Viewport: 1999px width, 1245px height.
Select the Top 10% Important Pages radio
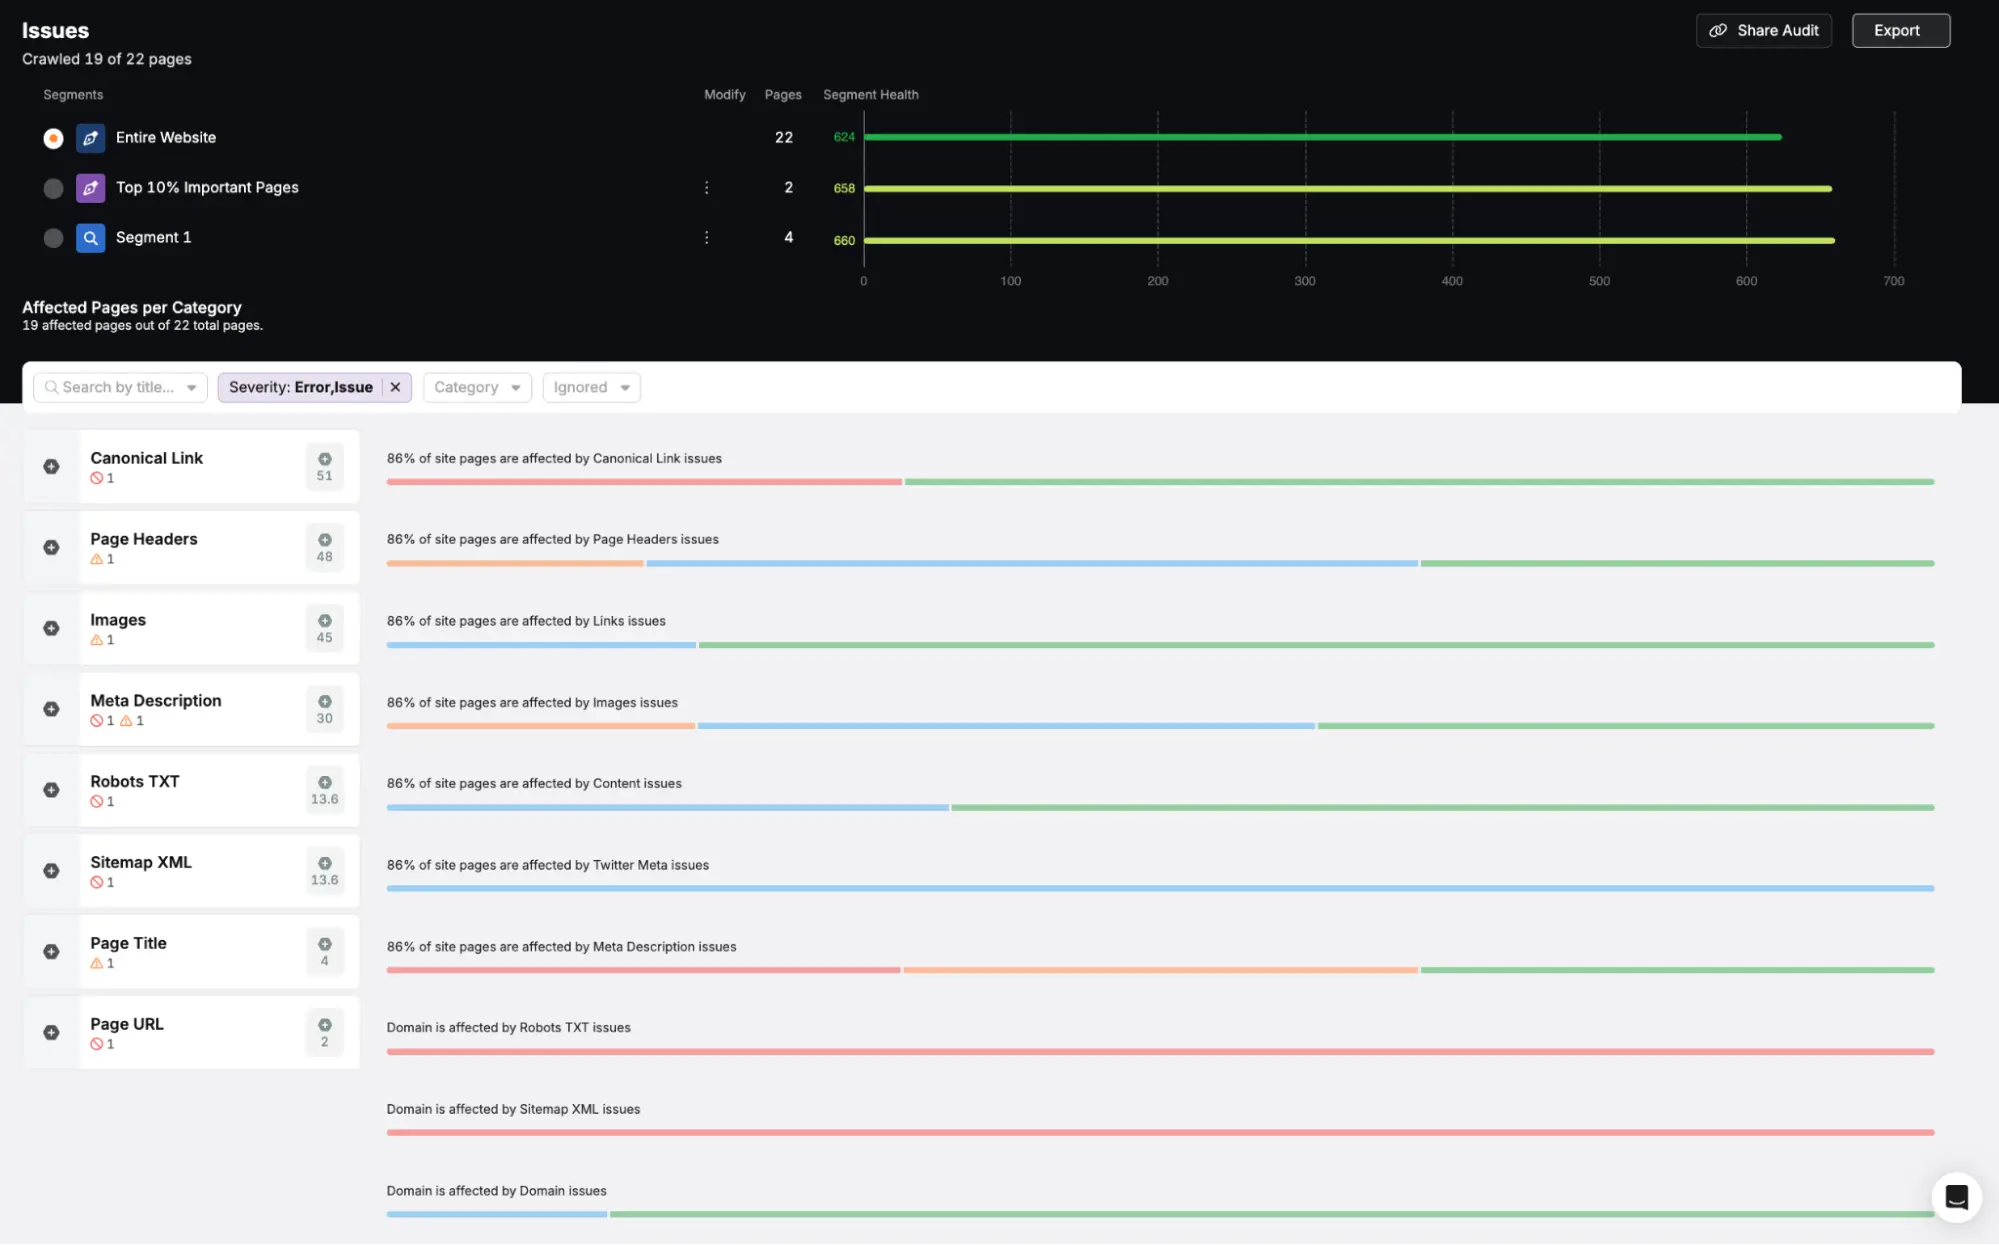tap(53, 188)
